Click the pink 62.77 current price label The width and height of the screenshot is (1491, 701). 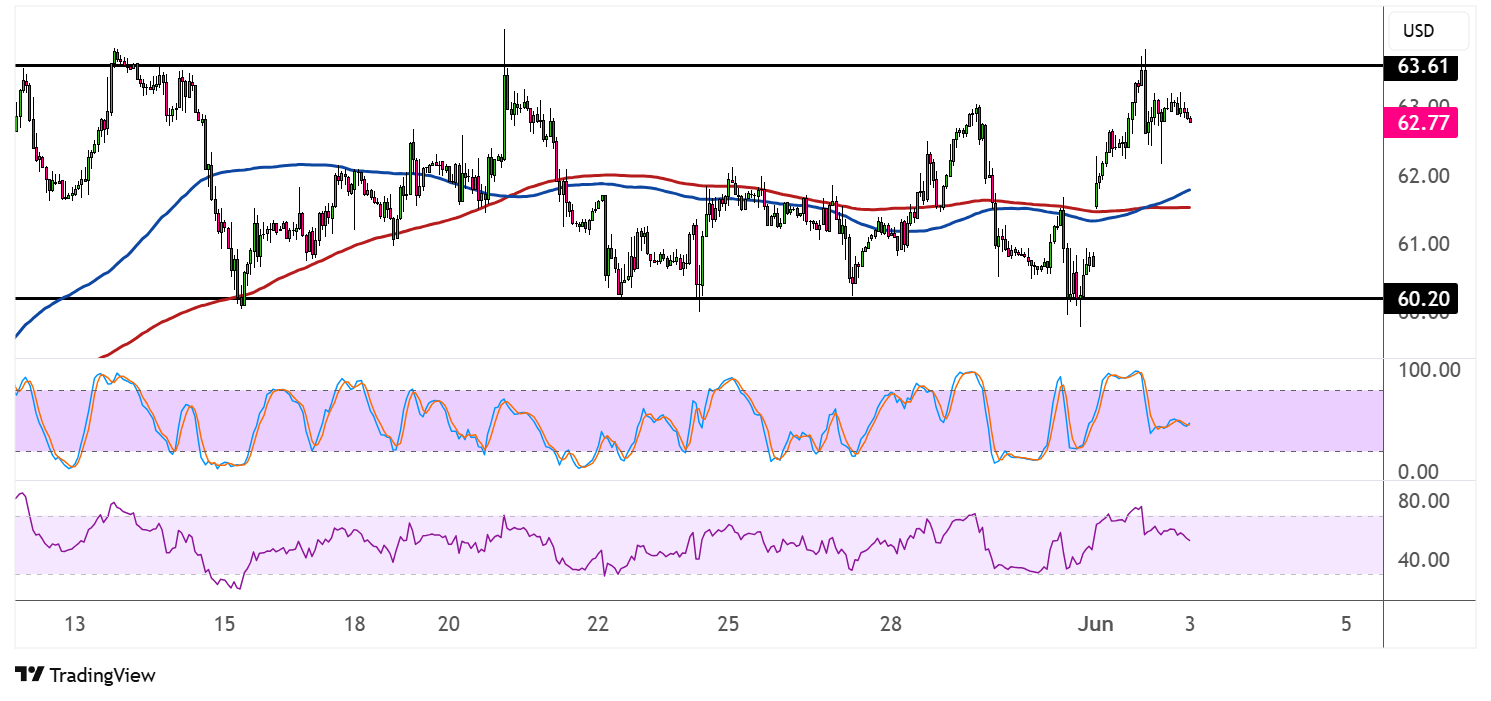[1421, 123]
